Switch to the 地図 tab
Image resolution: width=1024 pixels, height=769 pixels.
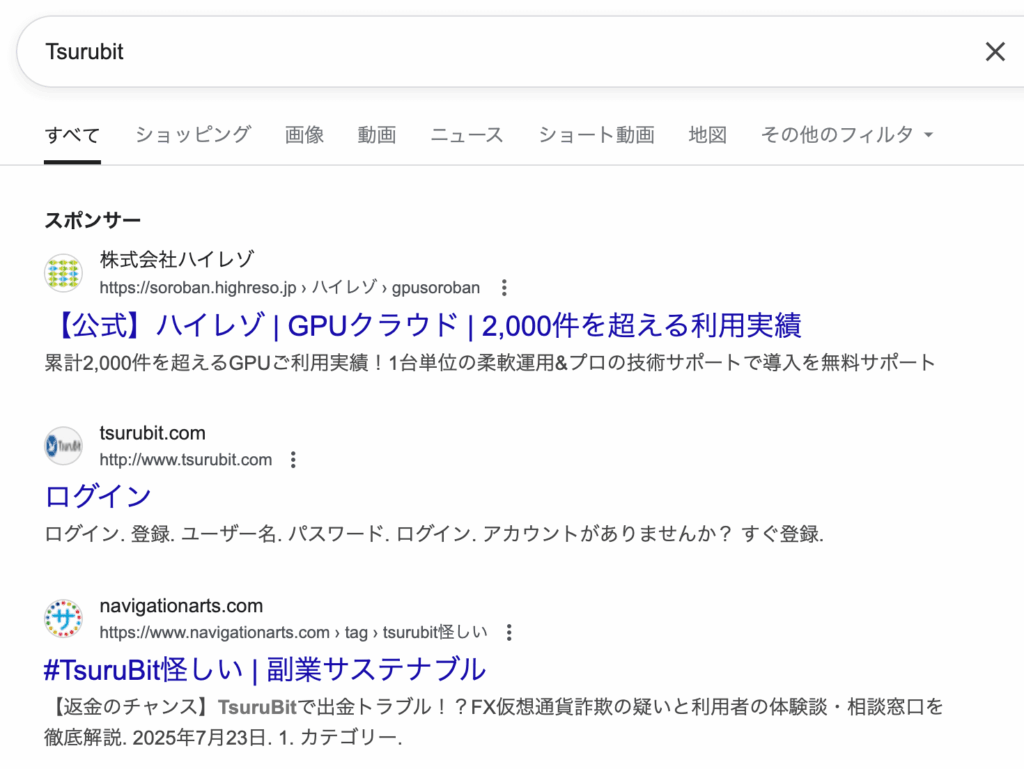pyautogui.click(x=707, y=135)
